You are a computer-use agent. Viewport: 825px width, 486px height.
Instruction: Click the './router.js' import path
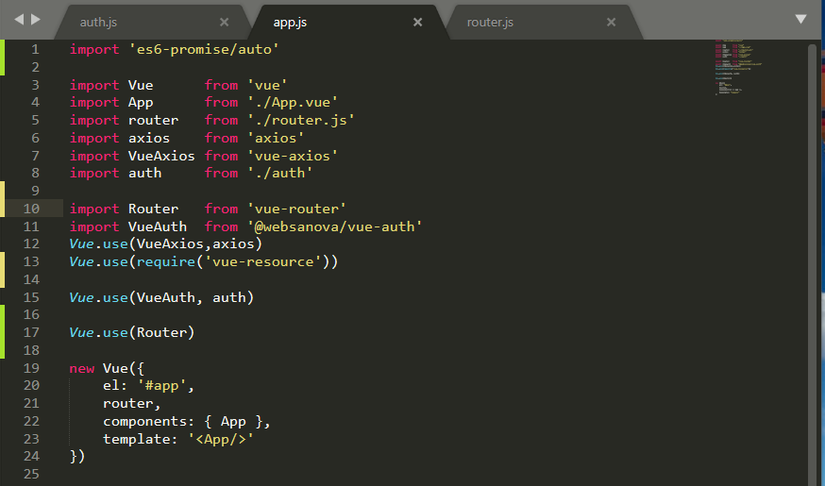click(301, 120)
